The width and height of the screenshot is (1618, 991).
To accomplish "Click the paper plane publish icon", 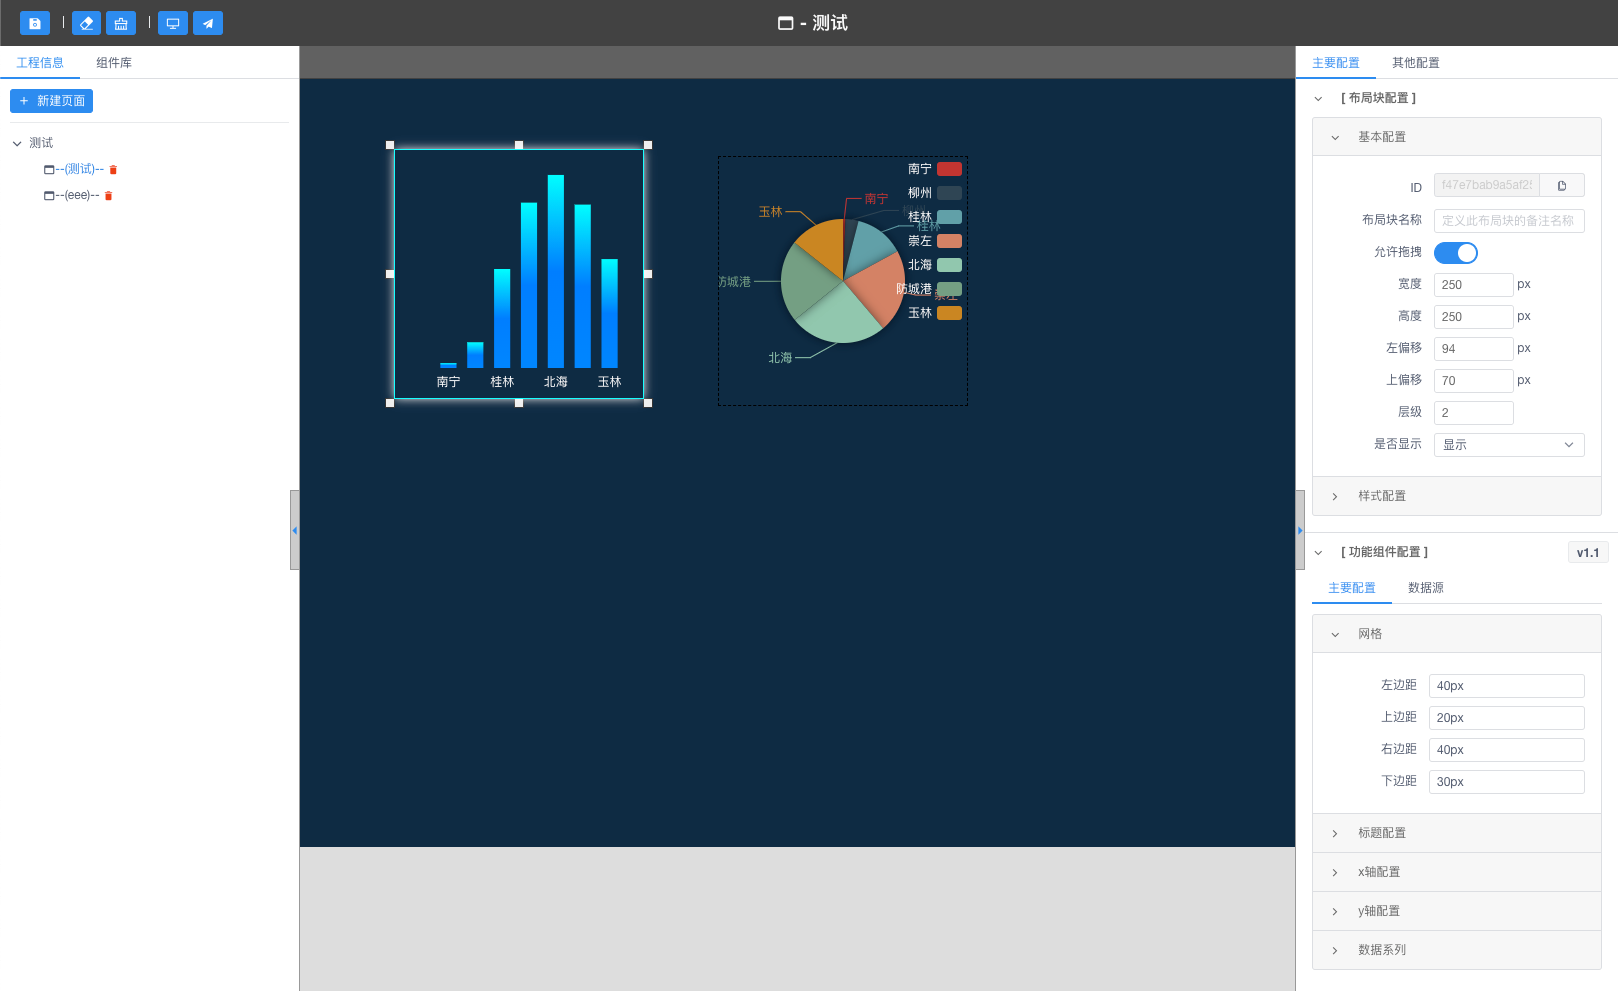I will [208, 23].
